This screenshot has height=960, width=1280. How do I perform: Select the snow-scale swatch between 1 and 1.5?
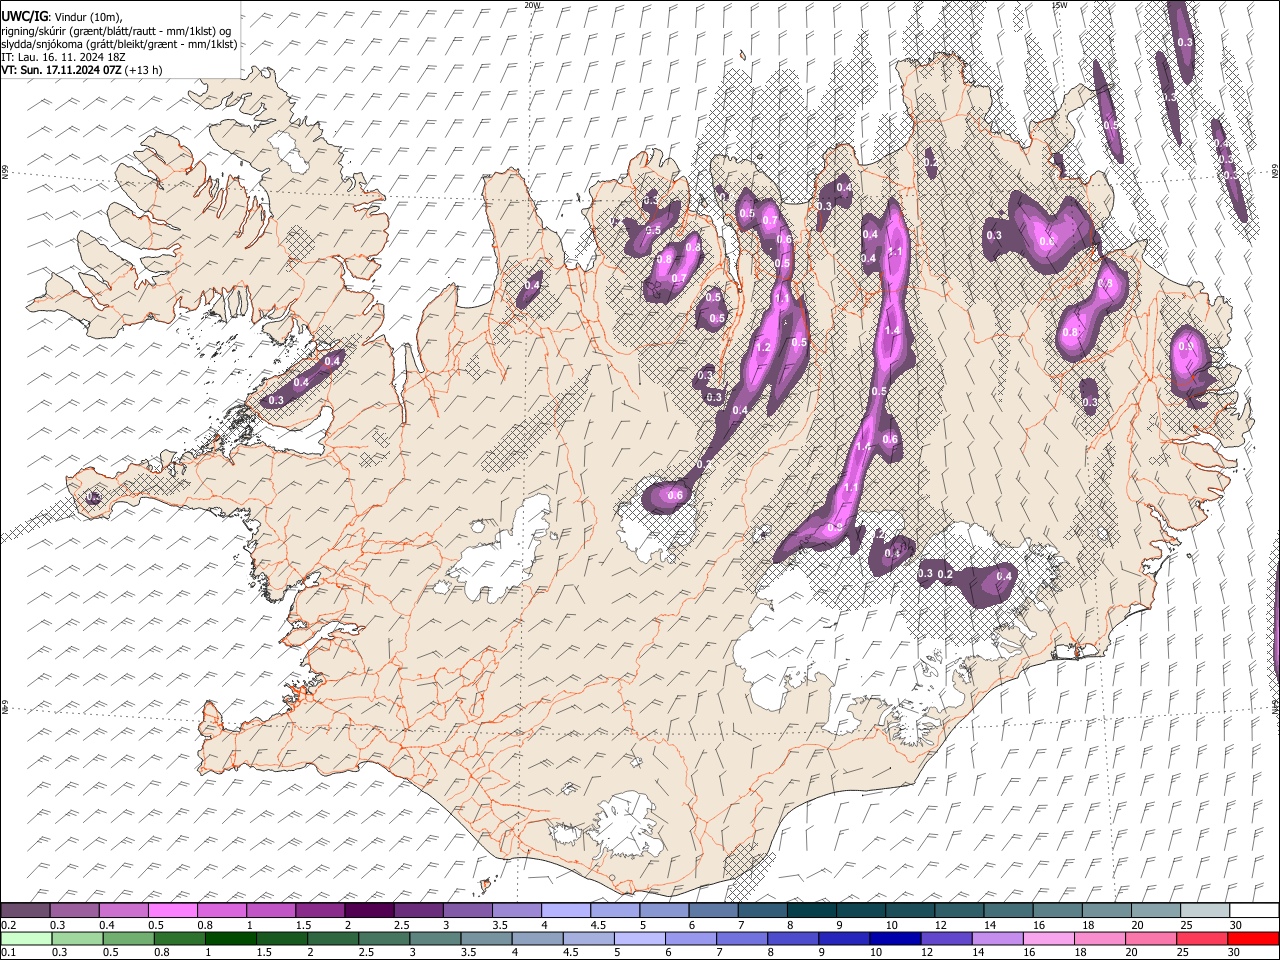(271, 911)
